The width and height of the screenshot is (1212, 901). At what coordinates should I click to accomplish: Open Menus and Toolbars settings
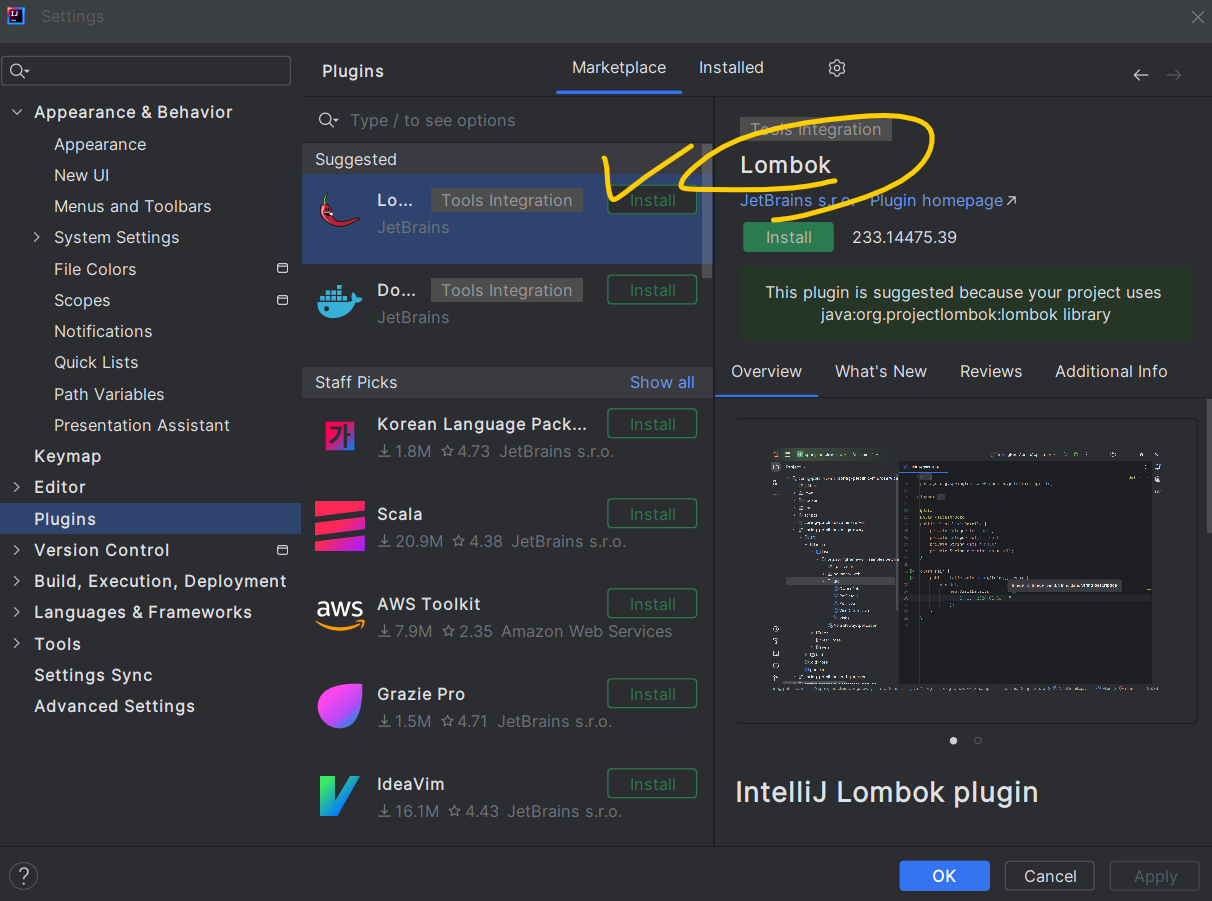click(x=133, y=206)
